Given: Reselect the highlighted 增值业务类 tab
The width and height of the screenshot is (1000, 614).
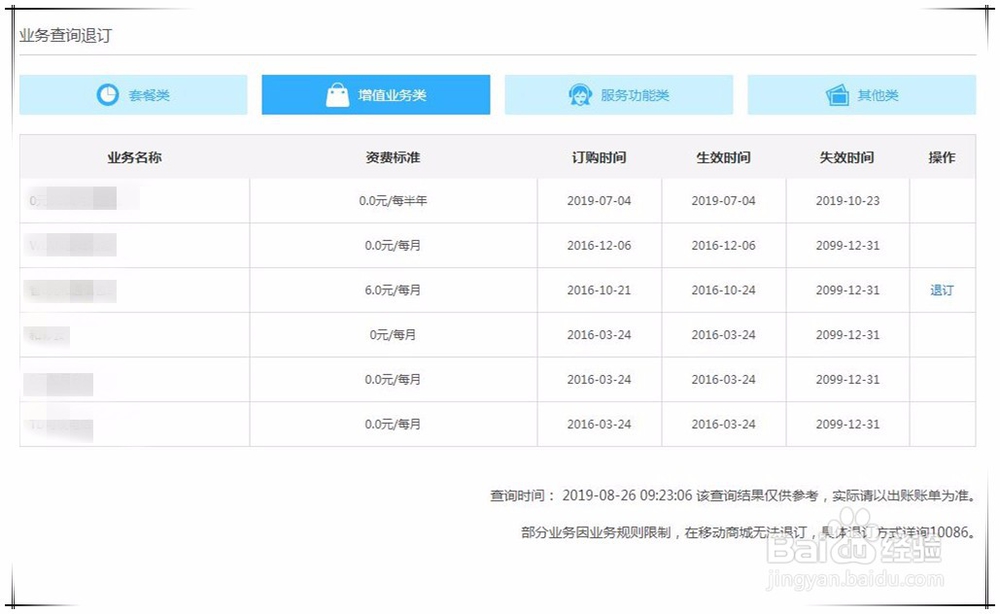Looking at the screenshot, I should coord(374,94).
